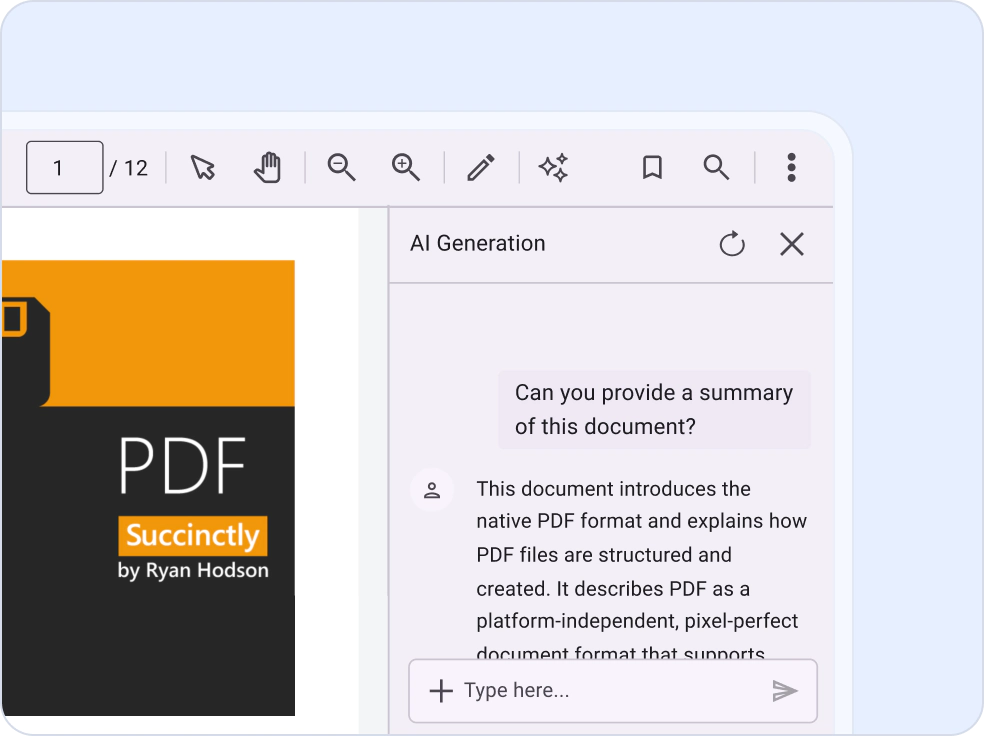Refresh the AI Generation conversation
Screen dimensions: 984x736
[x=732, y=244]
